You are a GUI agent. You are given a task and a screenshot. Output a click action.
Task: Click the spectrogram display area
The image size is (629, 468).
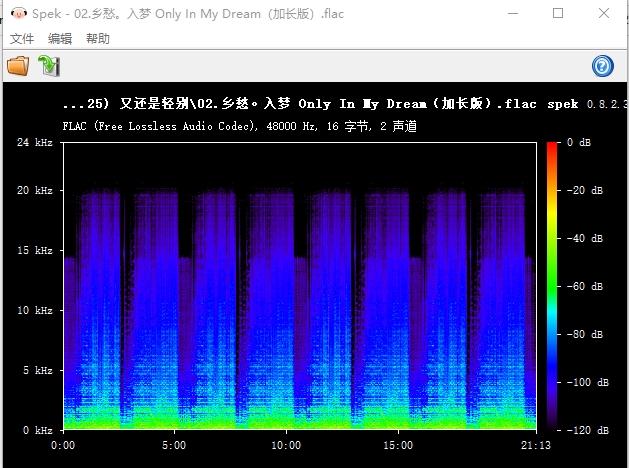pos(300,286)
